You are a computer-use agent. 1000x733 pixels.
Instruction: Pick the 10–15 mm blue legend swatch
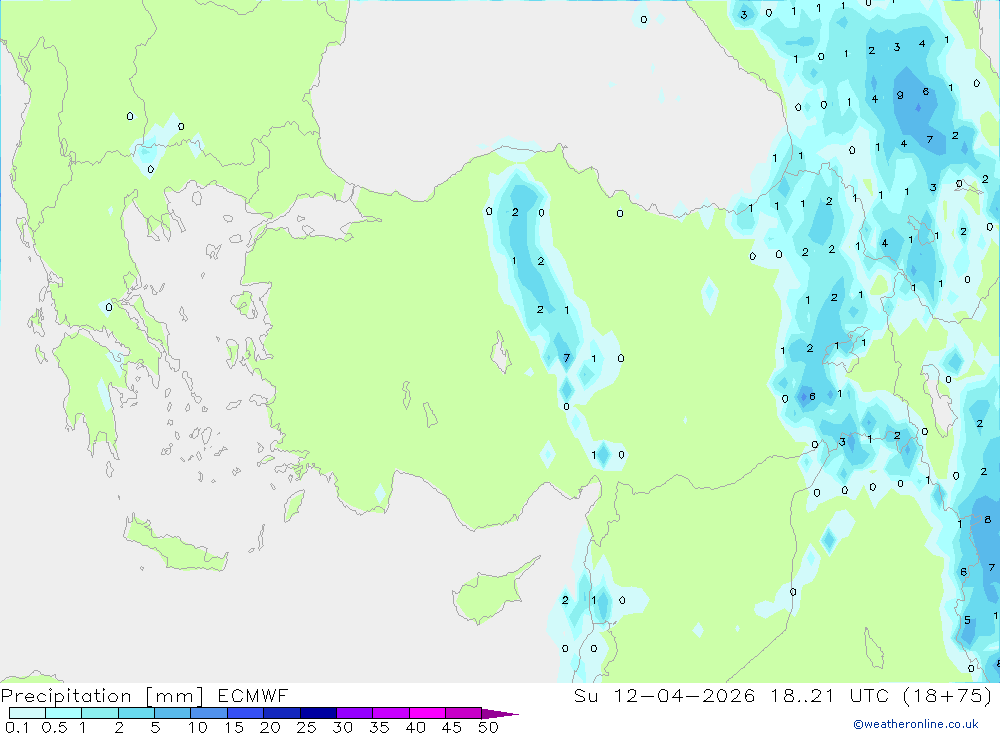pyautogui.click(x=209, y=713)
